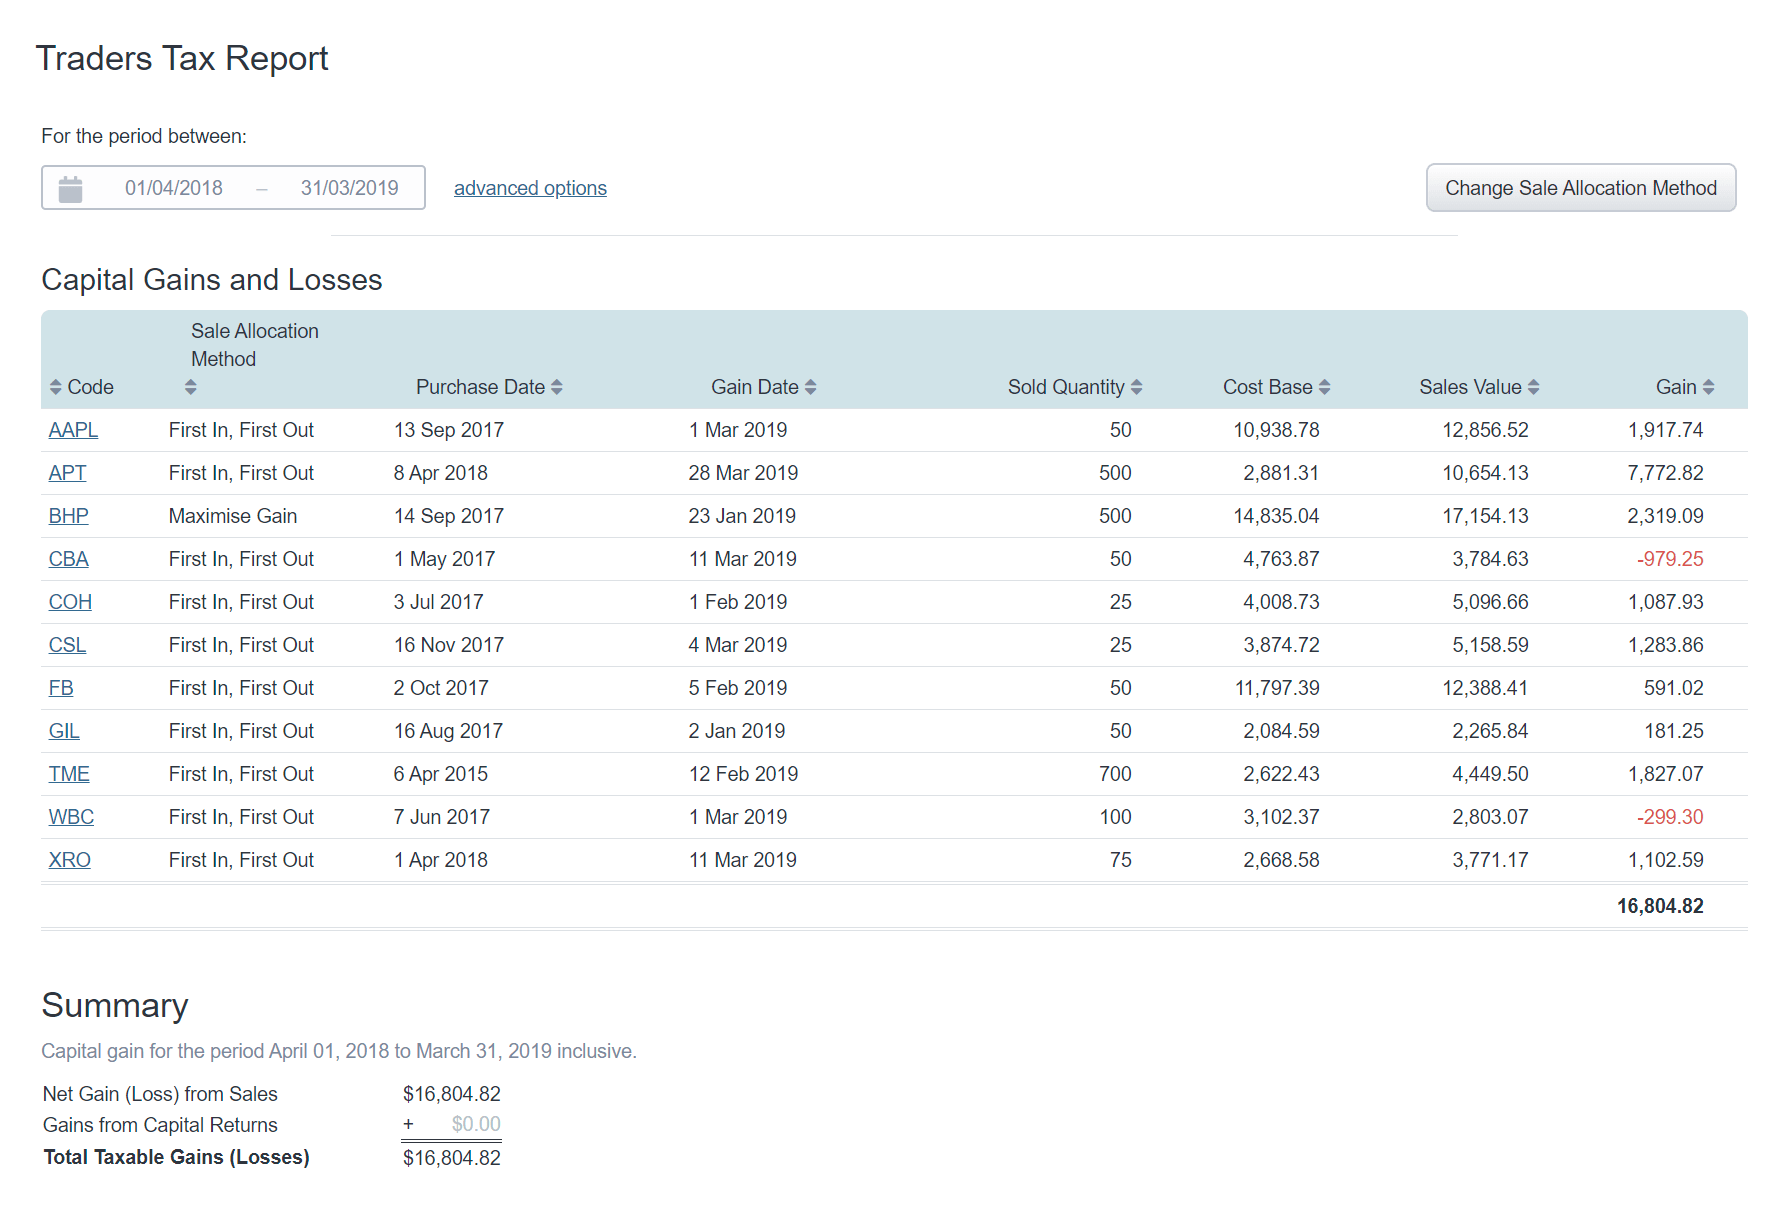The height and width of the screenshot is (1205, 1790).
Task: Select WBC purchase date 7 Jun 2017
Action: tap(442, 817)
